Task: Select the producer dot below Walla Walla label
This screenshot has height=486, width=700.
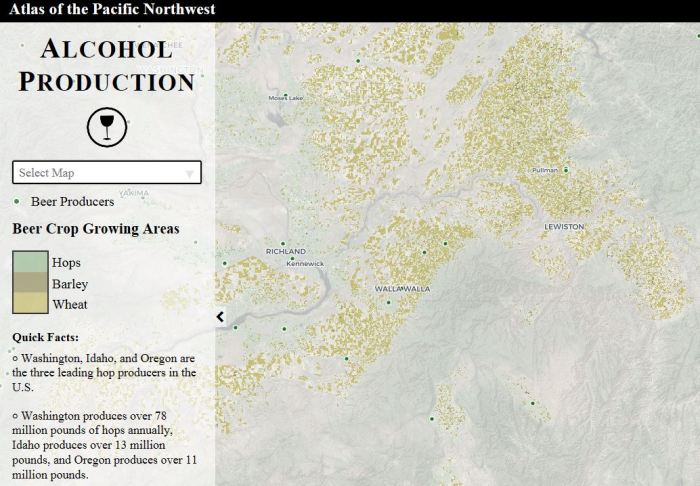Action: point(389,301)
